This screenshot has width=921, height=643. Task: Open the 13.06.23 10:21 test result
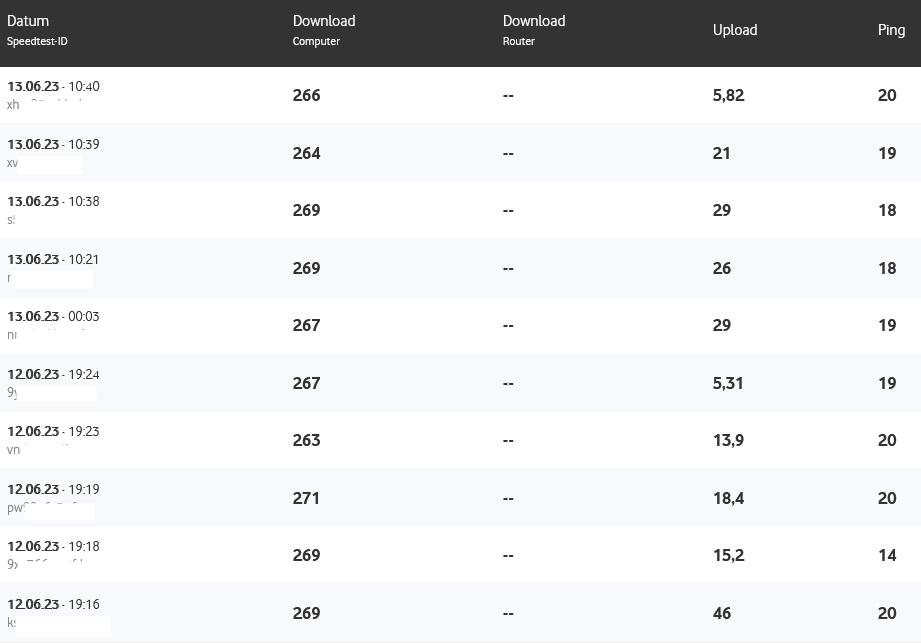point(54,259)
